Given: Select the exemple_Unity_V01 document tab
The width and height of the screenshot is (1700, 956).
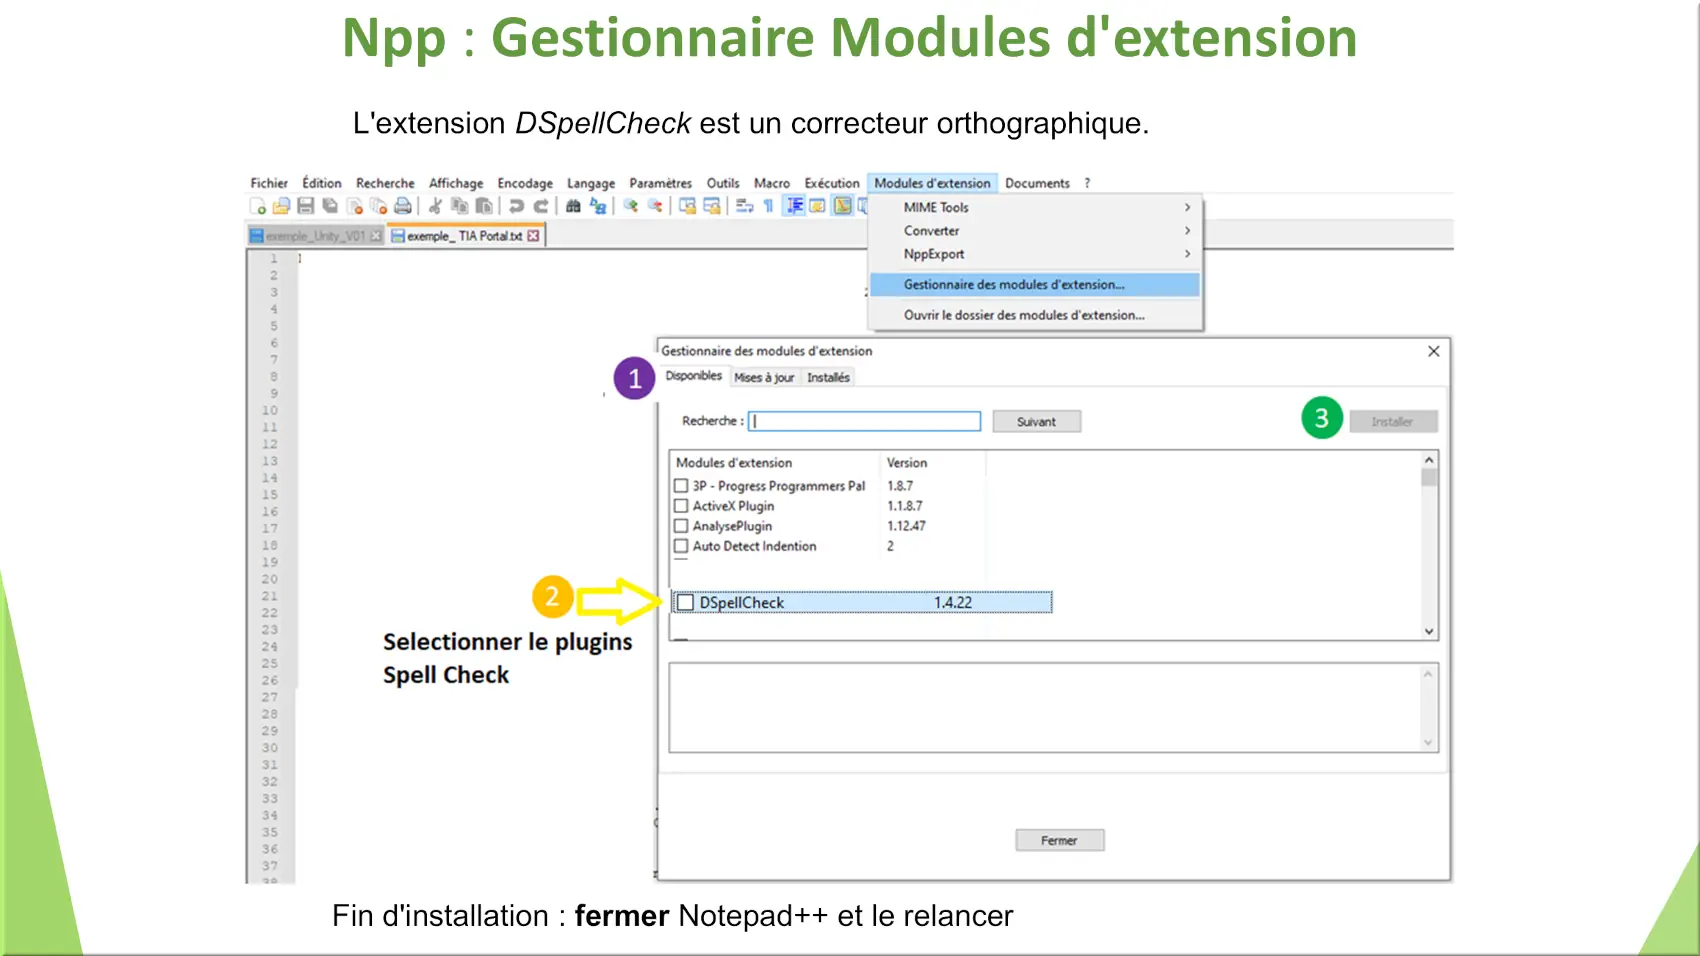Looking at the screenshot, I should click(314, 236).
